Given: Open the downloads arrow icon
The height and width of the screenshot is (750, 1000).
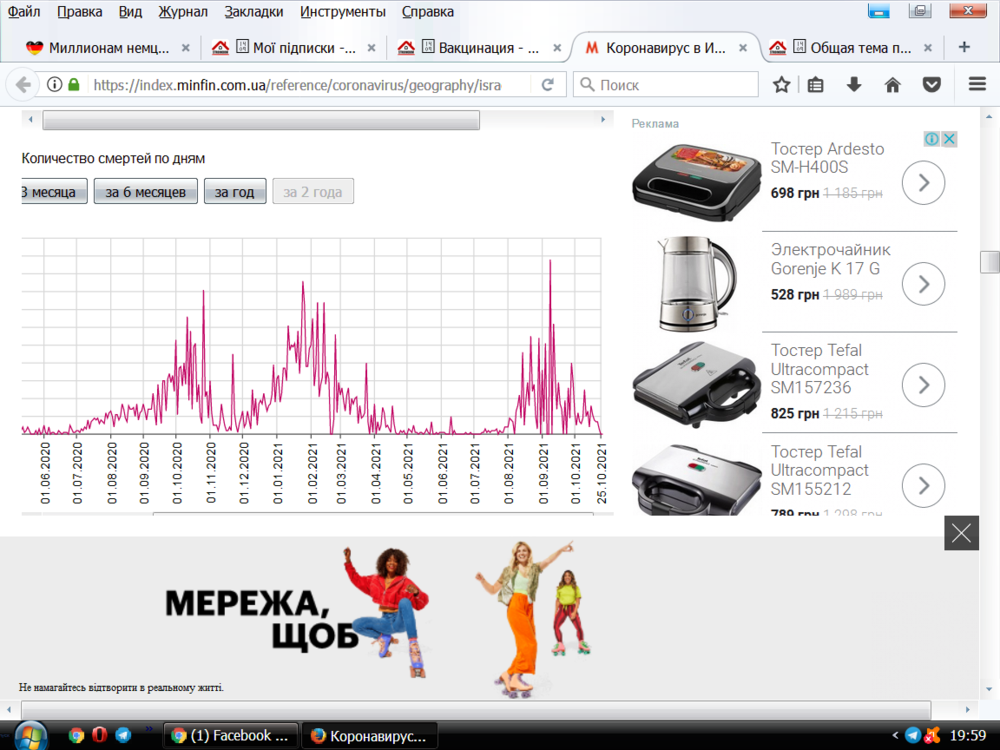Looking at the screenshot, I should click(854, 84).
